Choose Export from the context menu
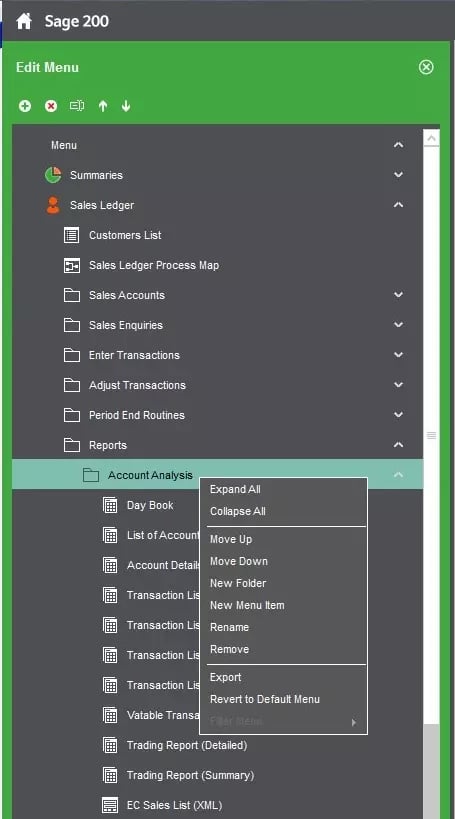This screenshot has width=455, height=819. [226, 677]
